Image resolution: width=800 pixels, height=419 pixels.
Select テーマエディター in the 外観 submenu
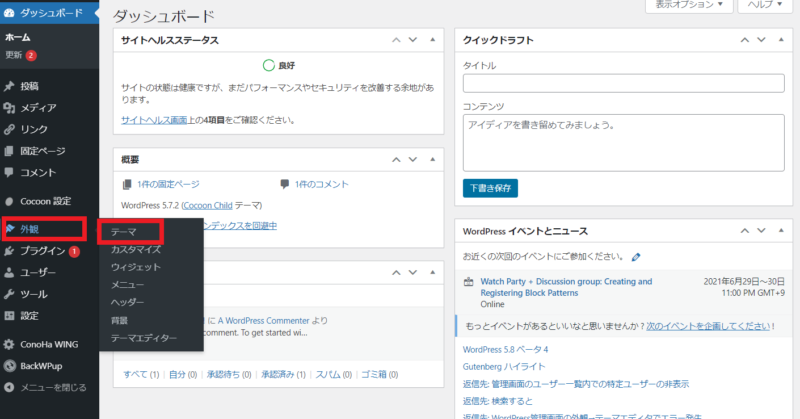(x=144, y=338)
